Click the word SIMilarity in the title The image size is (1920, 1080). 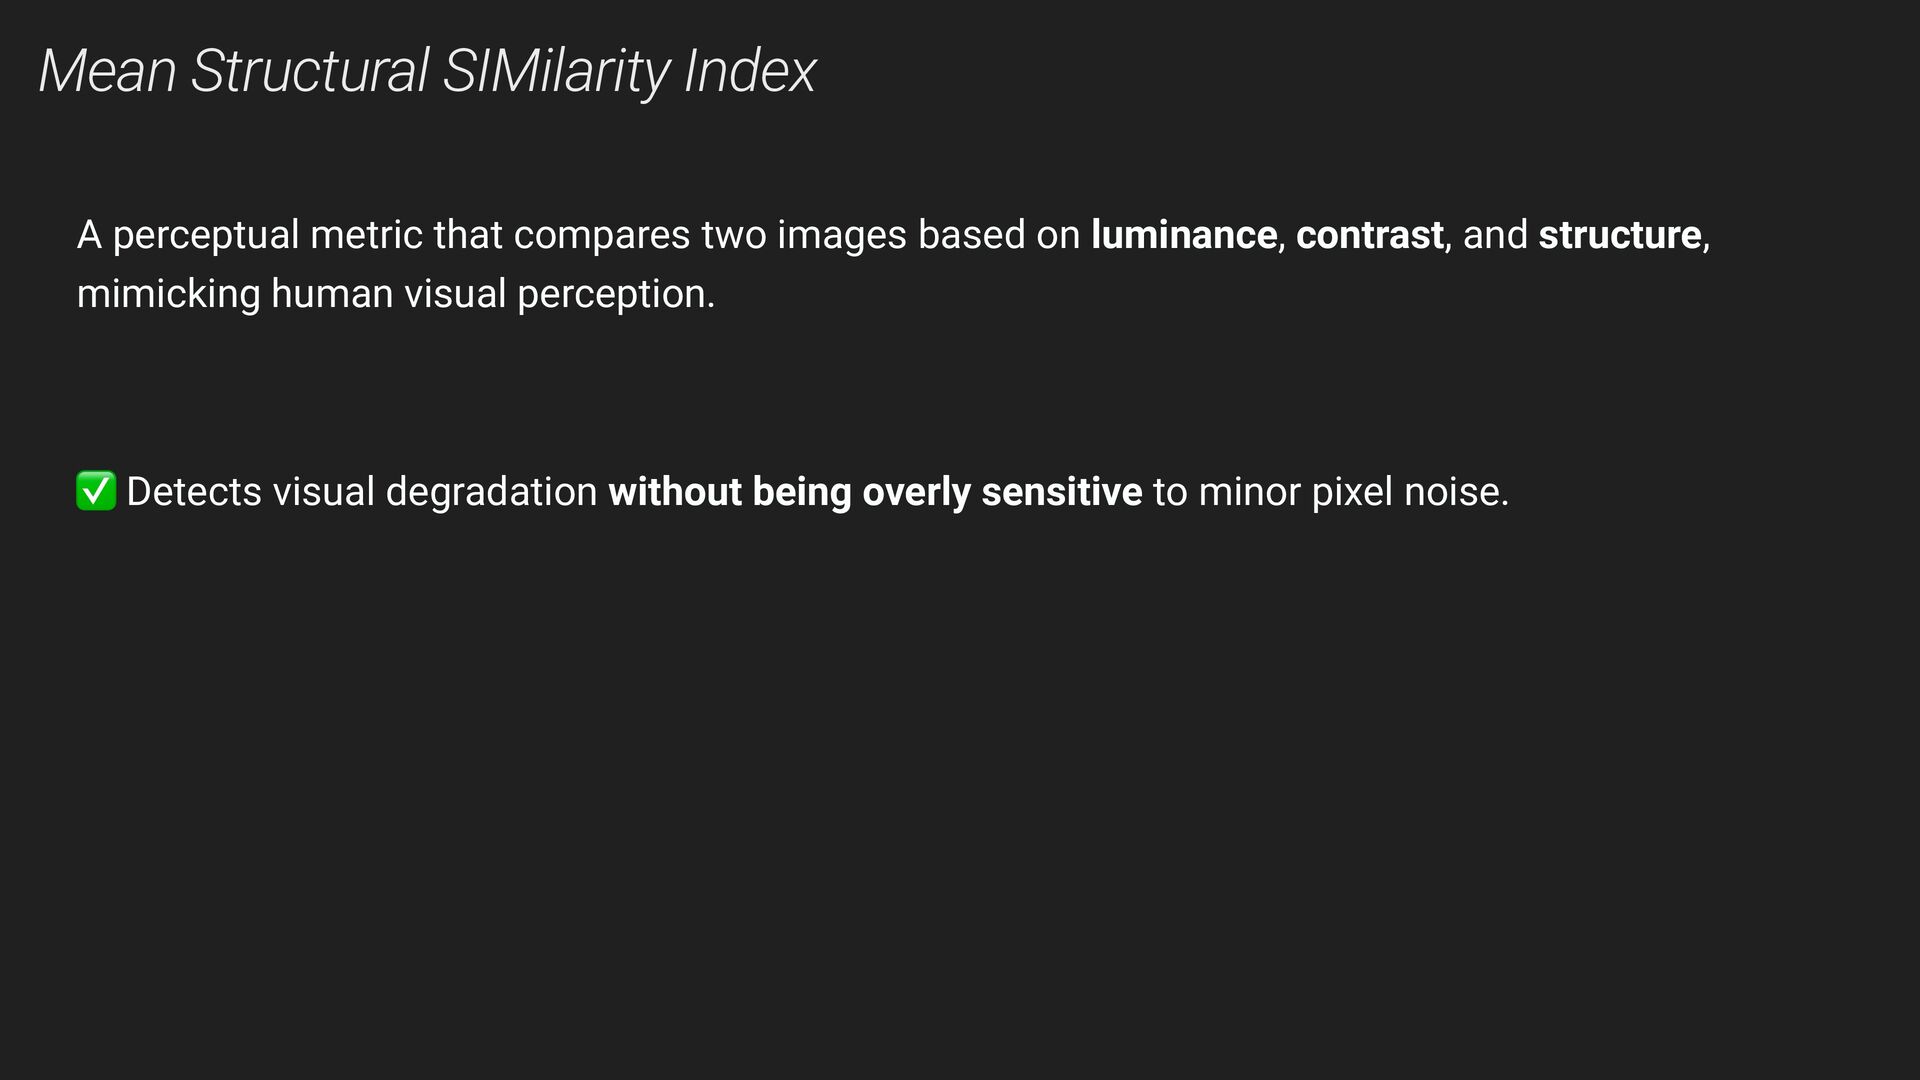tap(556, 72)
